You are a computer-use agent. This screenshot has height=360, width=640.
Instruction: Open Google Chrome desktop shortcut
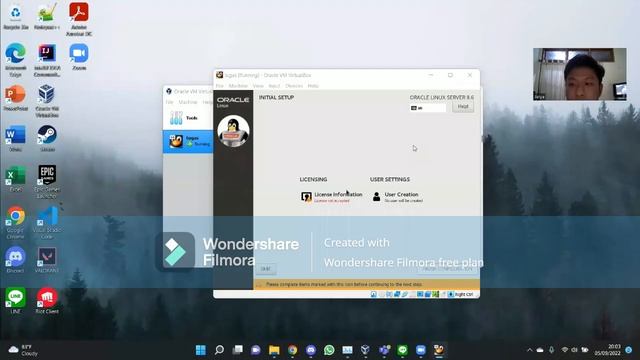(x=16, y=223)
